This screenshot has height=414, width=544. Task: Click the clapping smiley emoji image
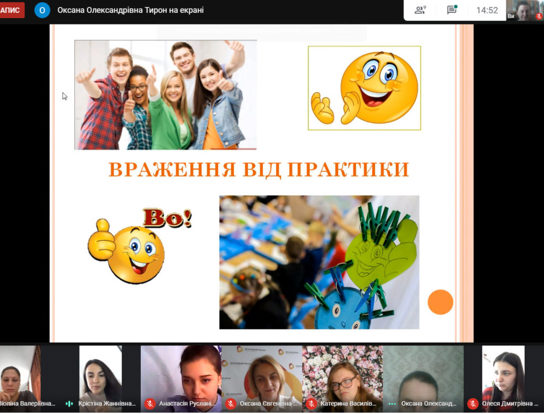pyautogui.click(x=365, y=88)
